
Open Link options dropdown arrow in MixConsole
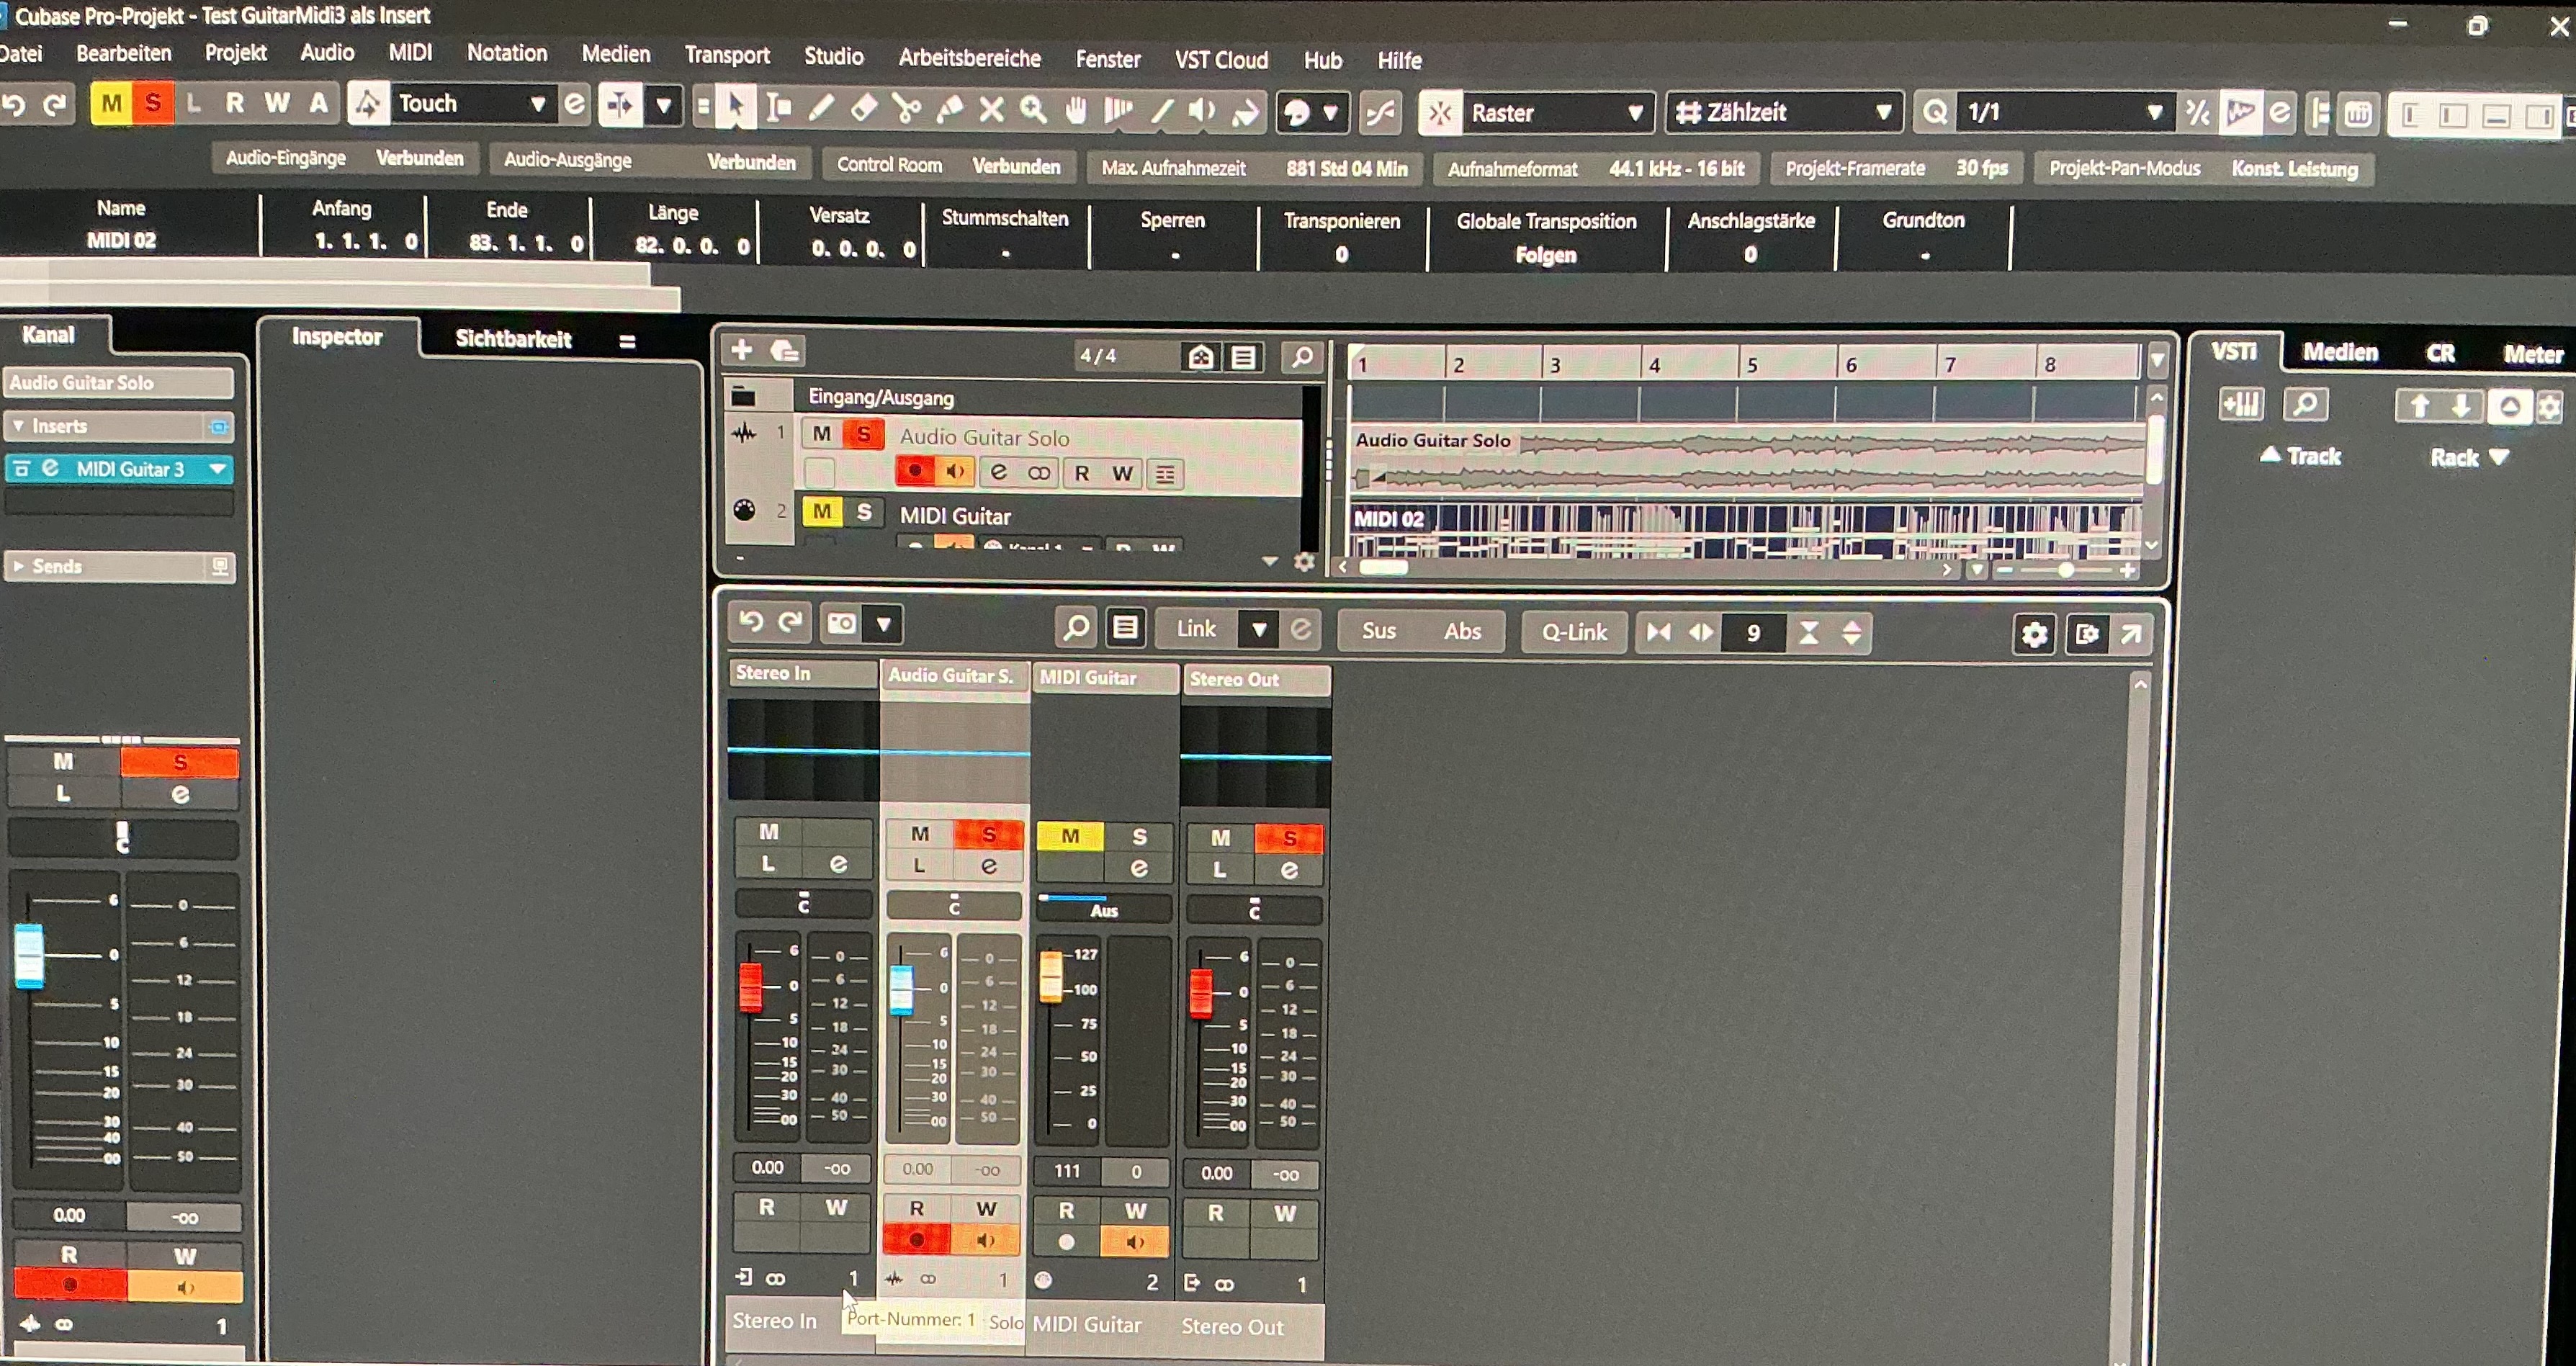point(1258,630)
